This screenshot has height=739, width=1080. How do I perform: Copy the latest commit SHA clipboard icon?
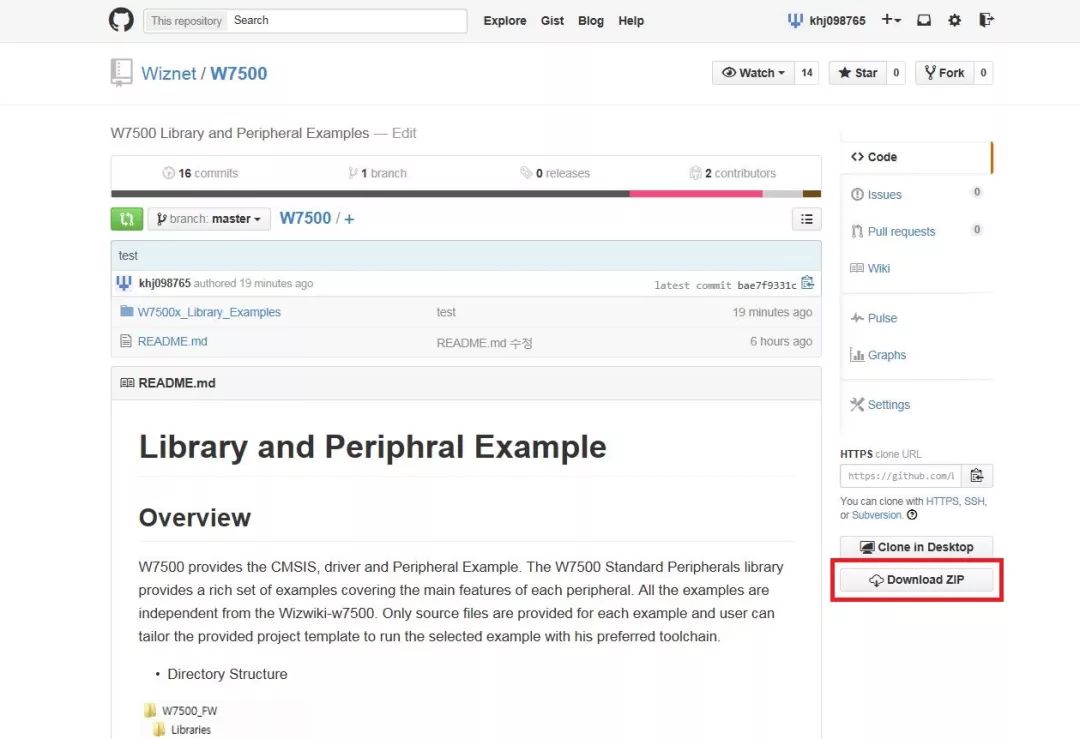(808, 283)
